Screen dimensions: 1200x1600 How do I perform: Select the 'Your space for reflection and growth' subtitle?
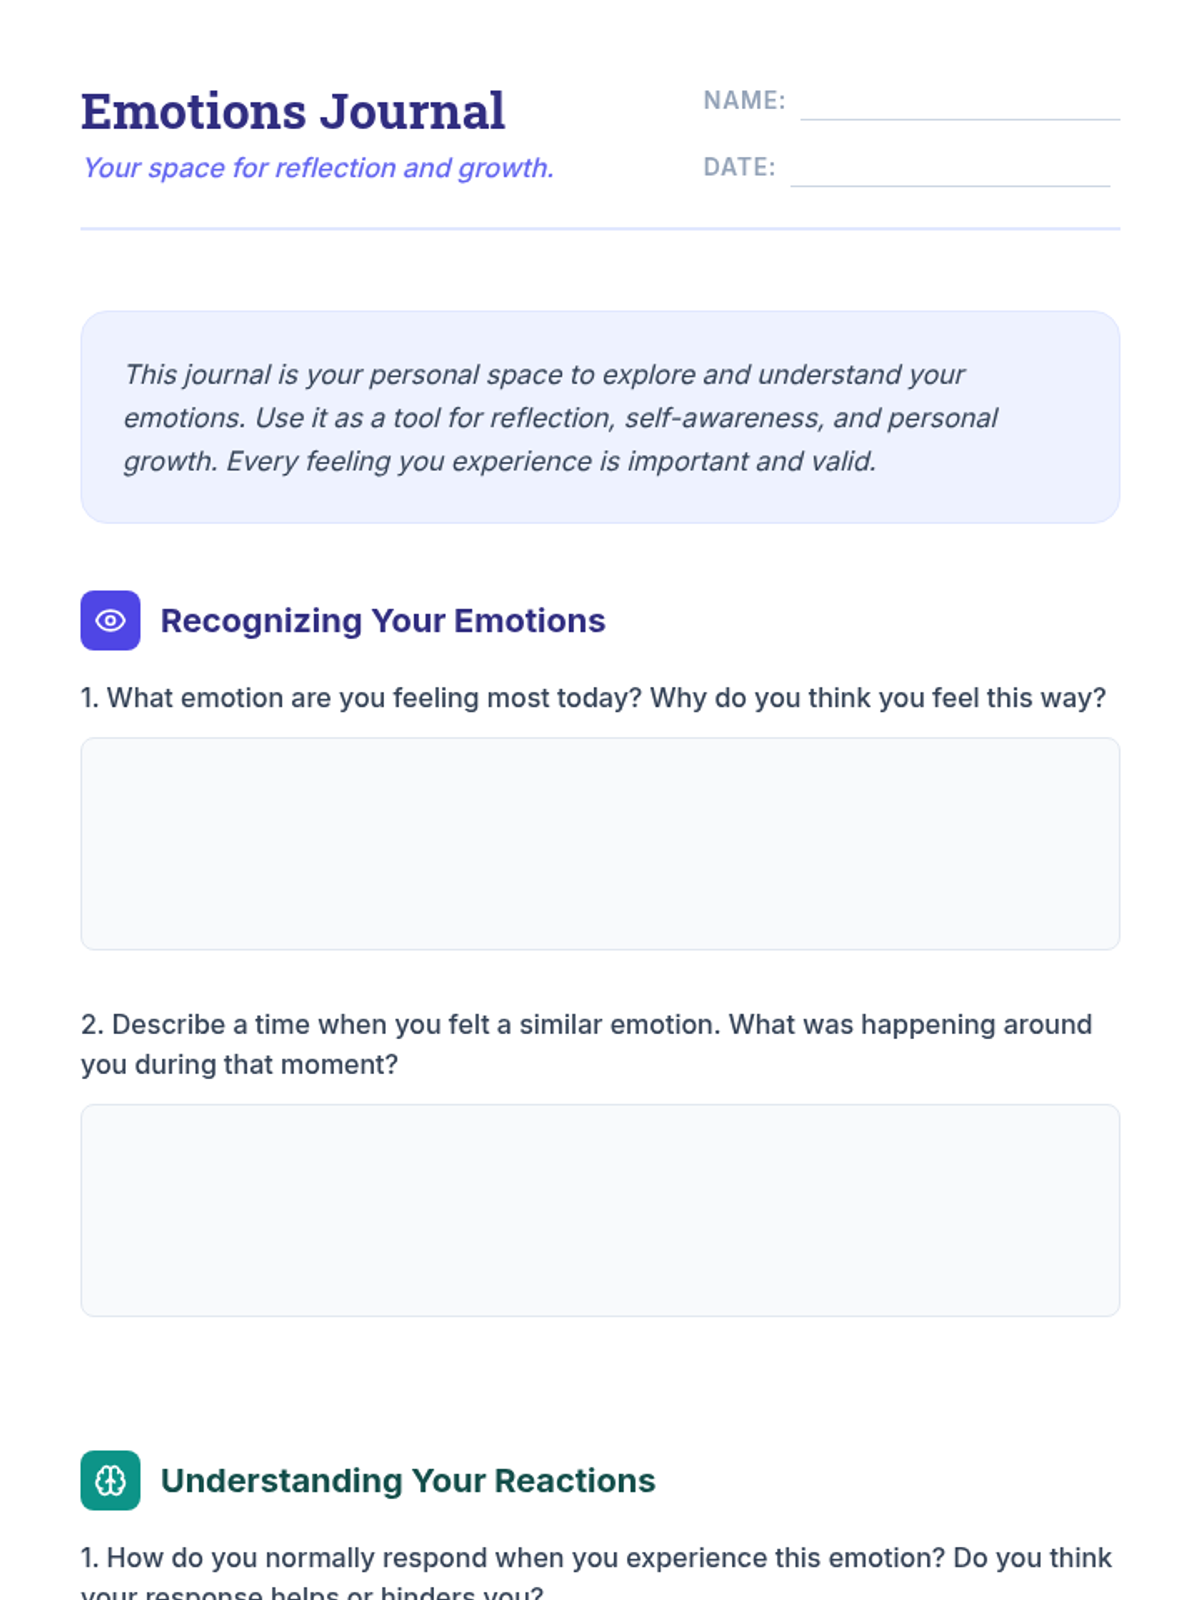(318, 168)
